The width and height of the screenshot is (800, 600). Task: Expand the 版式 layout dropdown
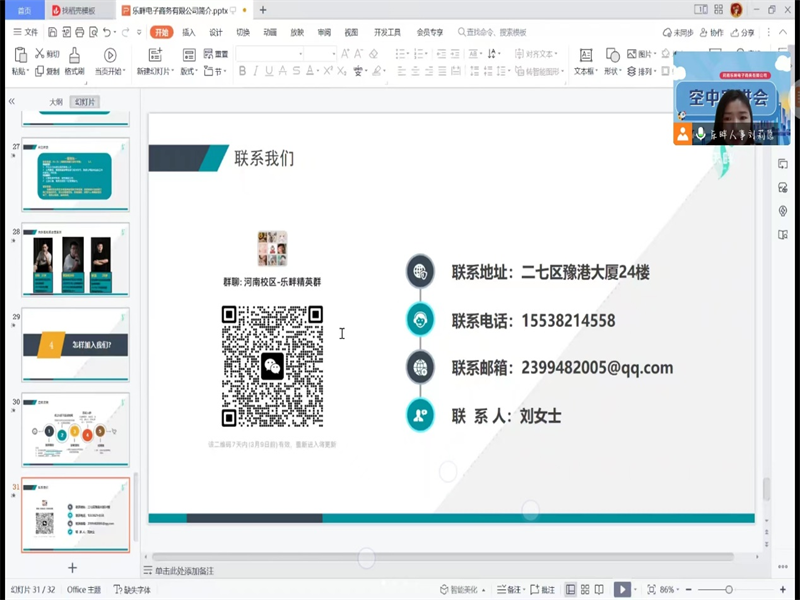pos(188,71)
